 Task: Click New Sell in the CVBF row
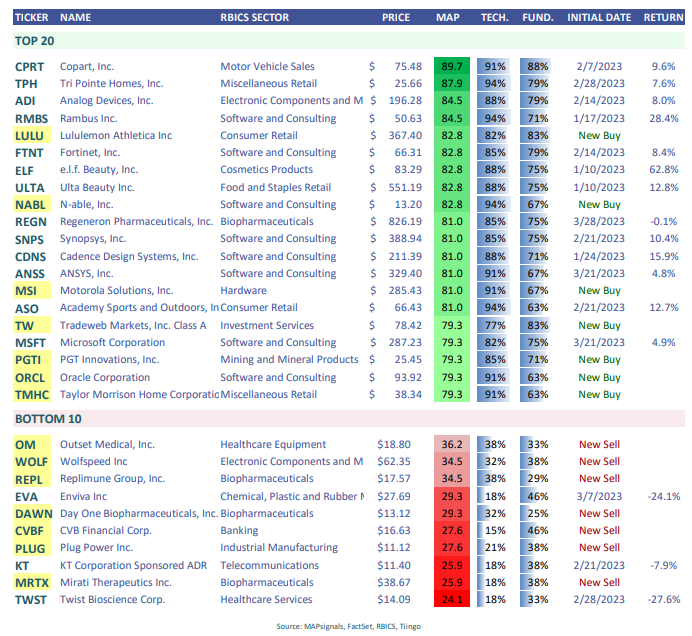(x=599, y=531)
